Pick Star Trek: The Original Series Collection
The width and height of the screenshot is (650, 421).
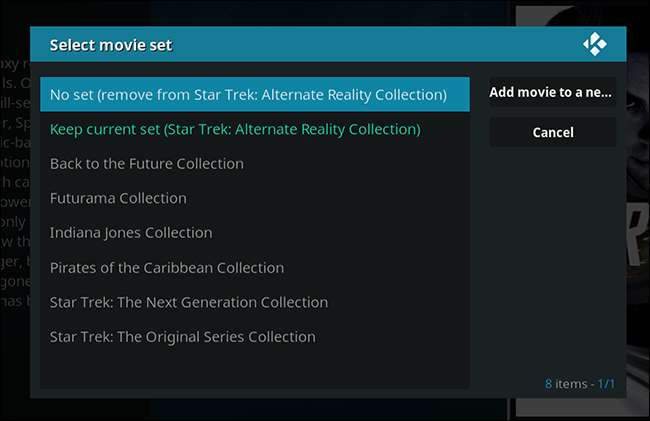tap(255, 337)
